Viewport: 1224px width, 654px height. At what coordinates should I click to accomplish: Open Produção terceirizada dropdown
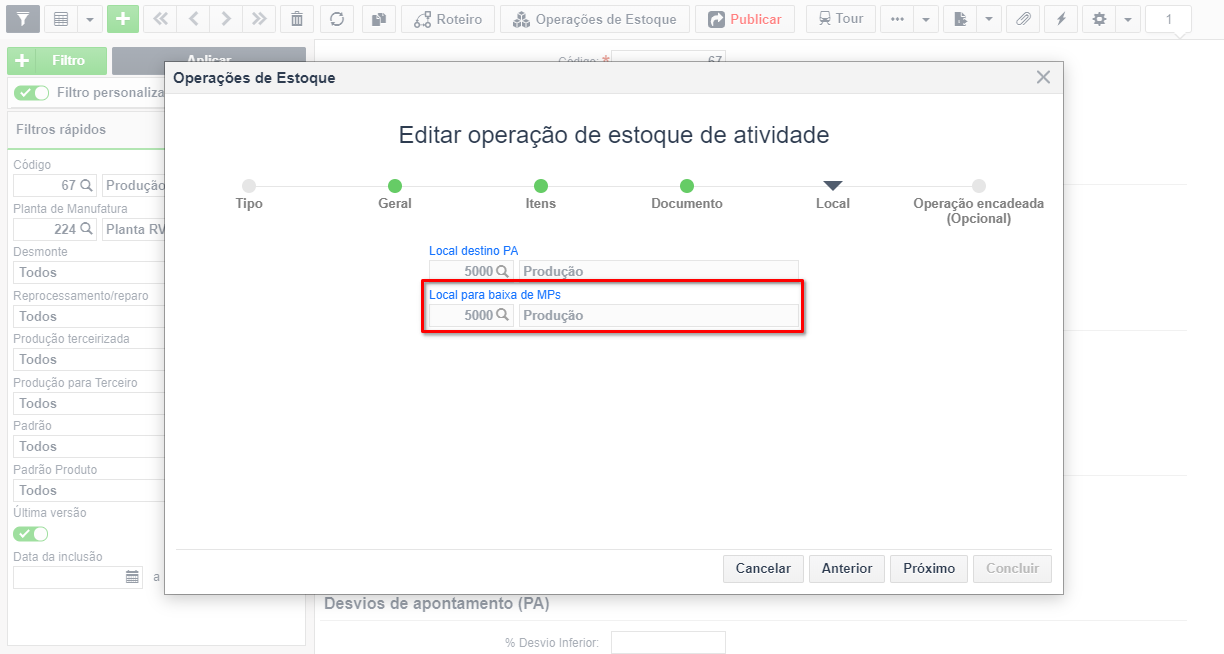pos(88,359)
